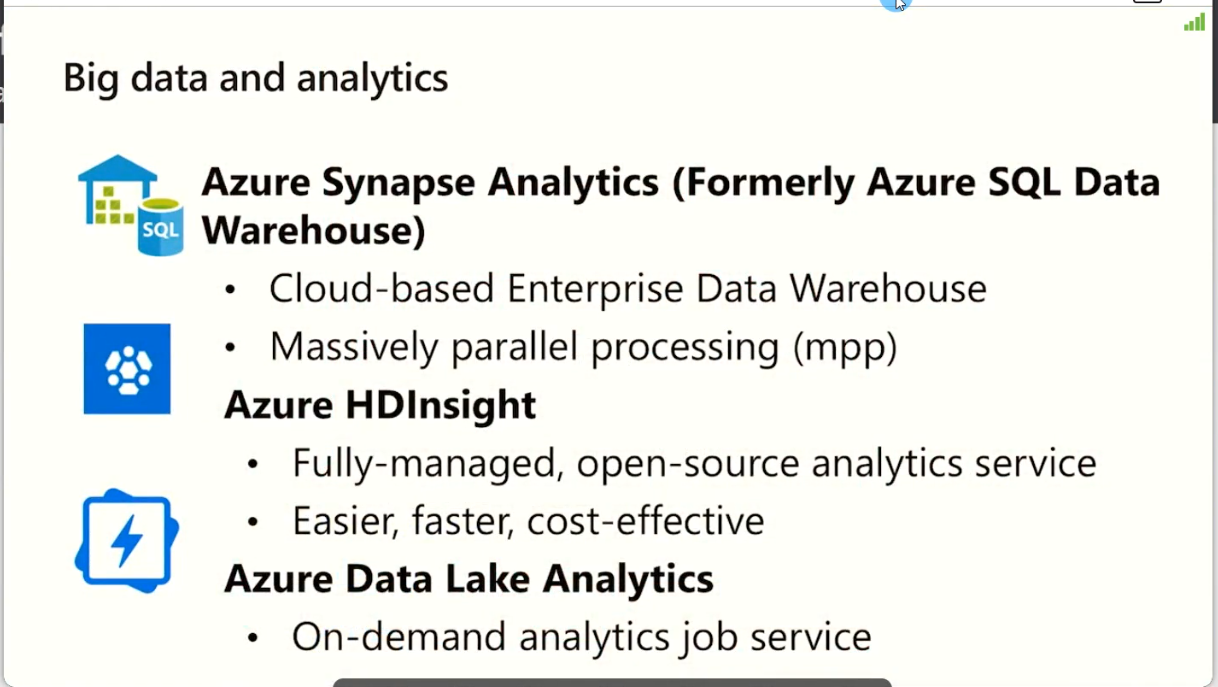The width and height of the screenshot is (1218, 687).
Task: Click bullet point before 'Fully-managed, open-source'
Action: pyautogui.click(x=253, y=465)
